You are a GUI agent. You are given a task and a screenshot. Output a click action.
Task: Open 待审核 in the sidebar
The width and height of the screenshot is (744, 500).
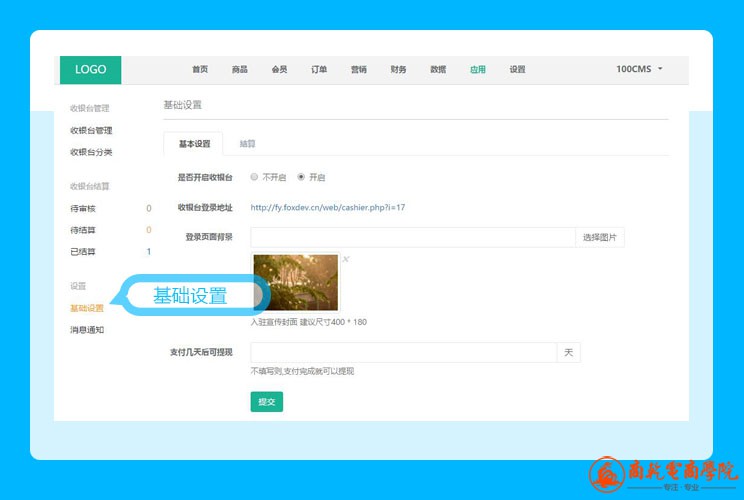tap(83, 208)
